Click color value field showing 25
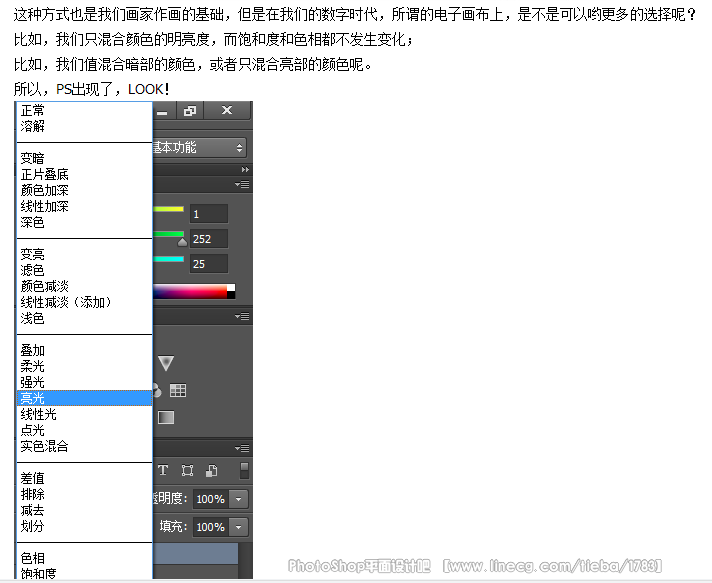Viewport: 712px width, 583px height. [x=208, y=264]
